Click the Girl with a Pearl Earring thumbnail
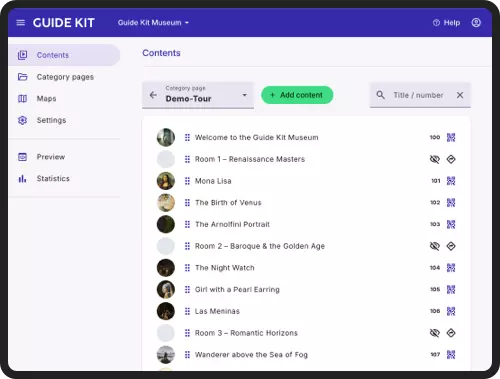Image resolution: width=500 pixels, height=379 pixels. (166, 289)
